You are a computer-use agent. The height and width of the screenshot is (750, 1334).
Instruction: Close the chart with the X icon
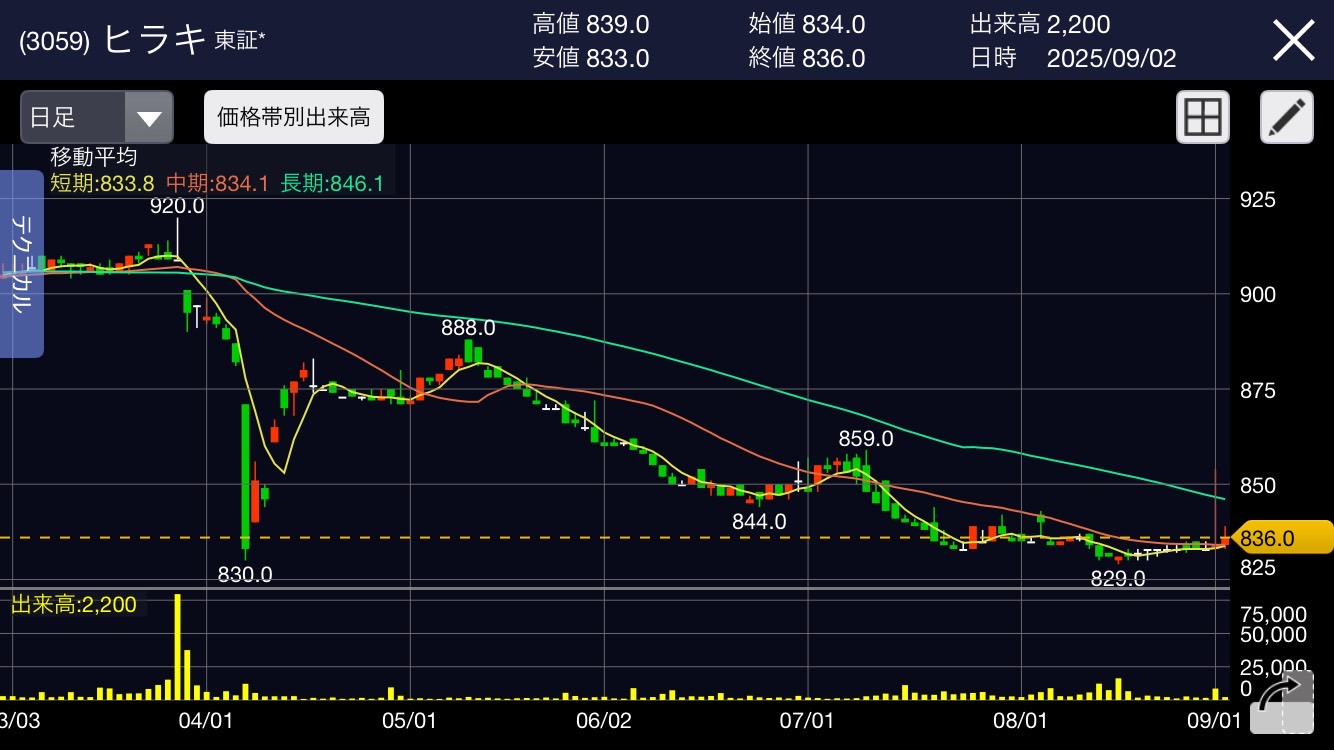pos(1292,41)
